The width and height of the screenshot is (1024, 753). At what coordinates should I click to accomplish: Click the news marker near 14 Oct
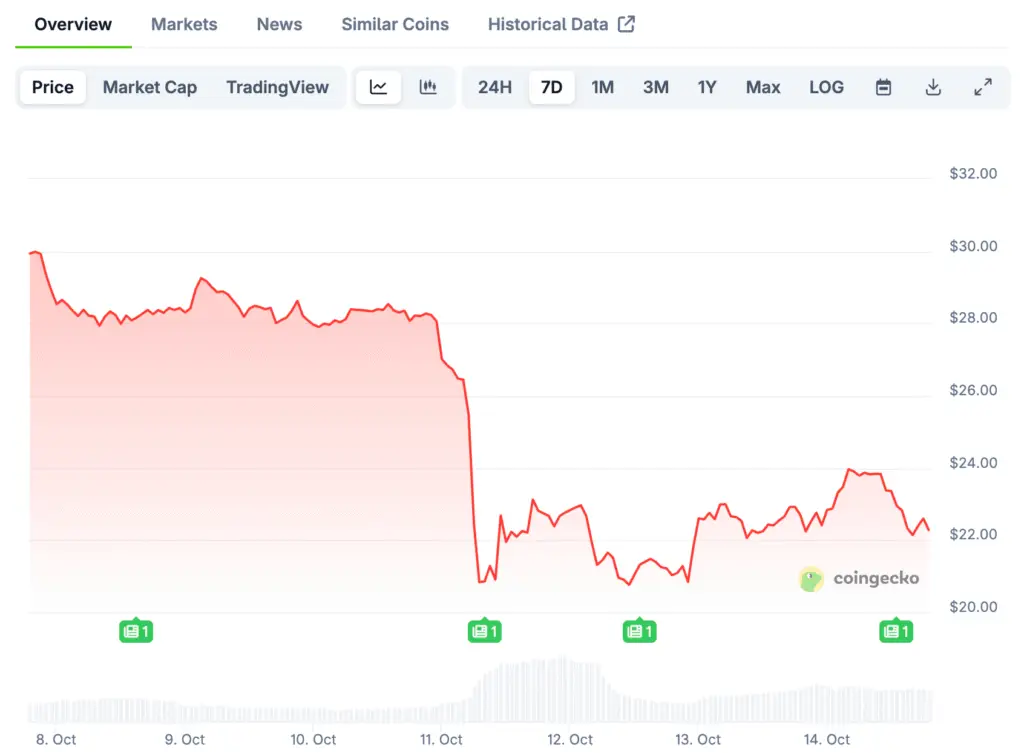tap(895, 631)
